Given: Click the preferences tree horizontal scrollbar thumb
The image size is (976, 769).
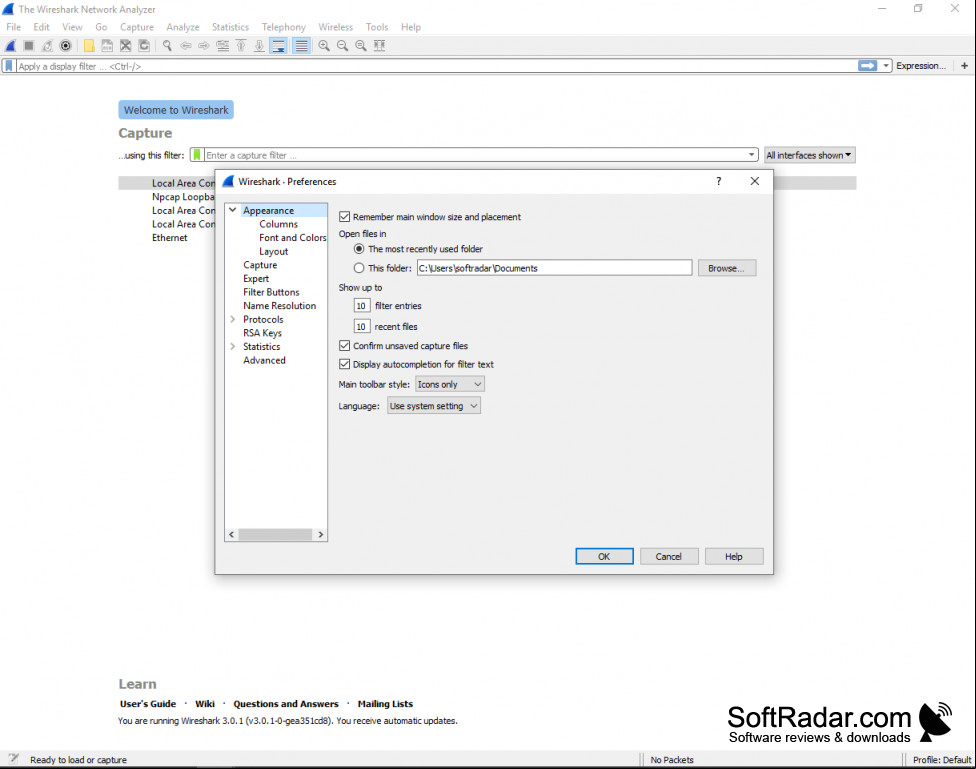Looking at the screenshot, I should pyautogui.click(x=275, y=535).
